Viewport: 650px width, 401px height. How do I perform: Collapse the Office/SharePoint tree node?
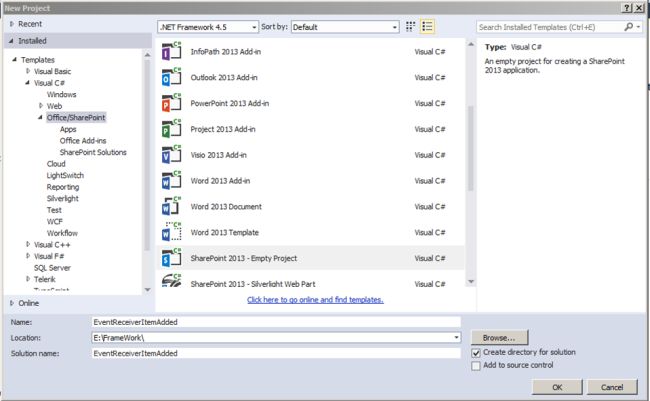(40, 117)
